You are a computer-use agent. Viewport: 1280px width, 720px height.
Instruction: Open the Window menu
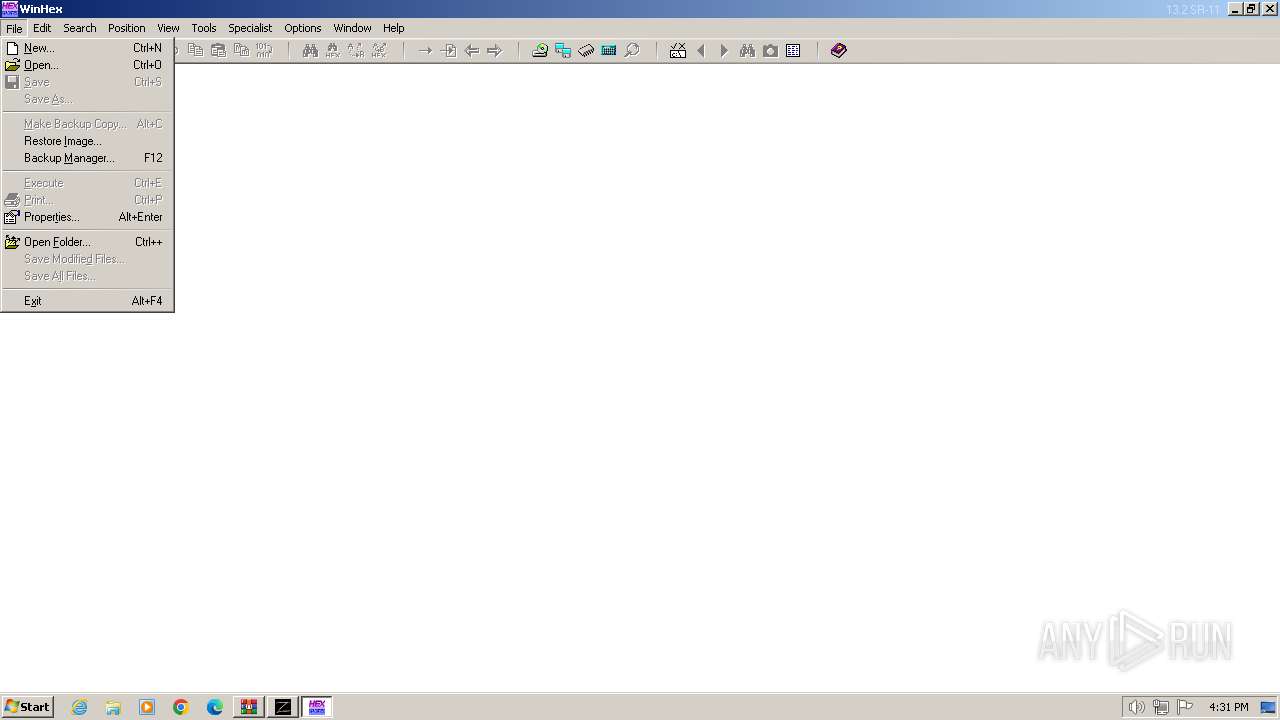(352, 28)
